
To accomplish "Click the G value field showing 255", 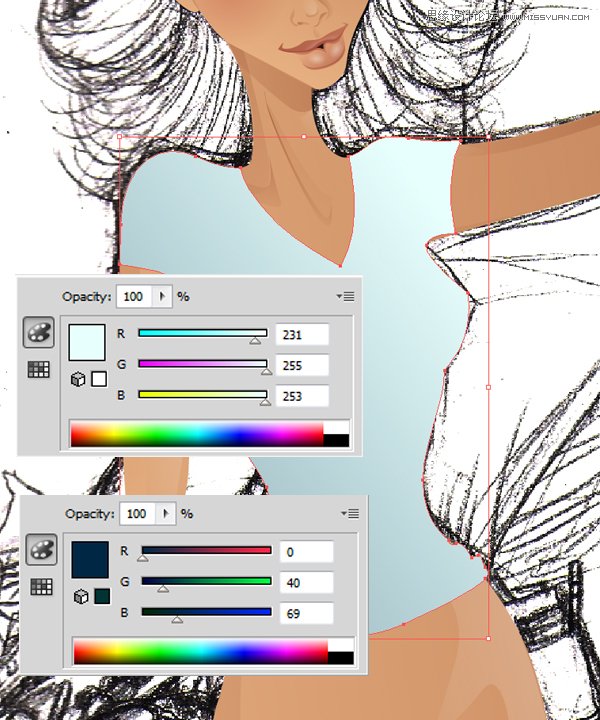I will point(302,366).
